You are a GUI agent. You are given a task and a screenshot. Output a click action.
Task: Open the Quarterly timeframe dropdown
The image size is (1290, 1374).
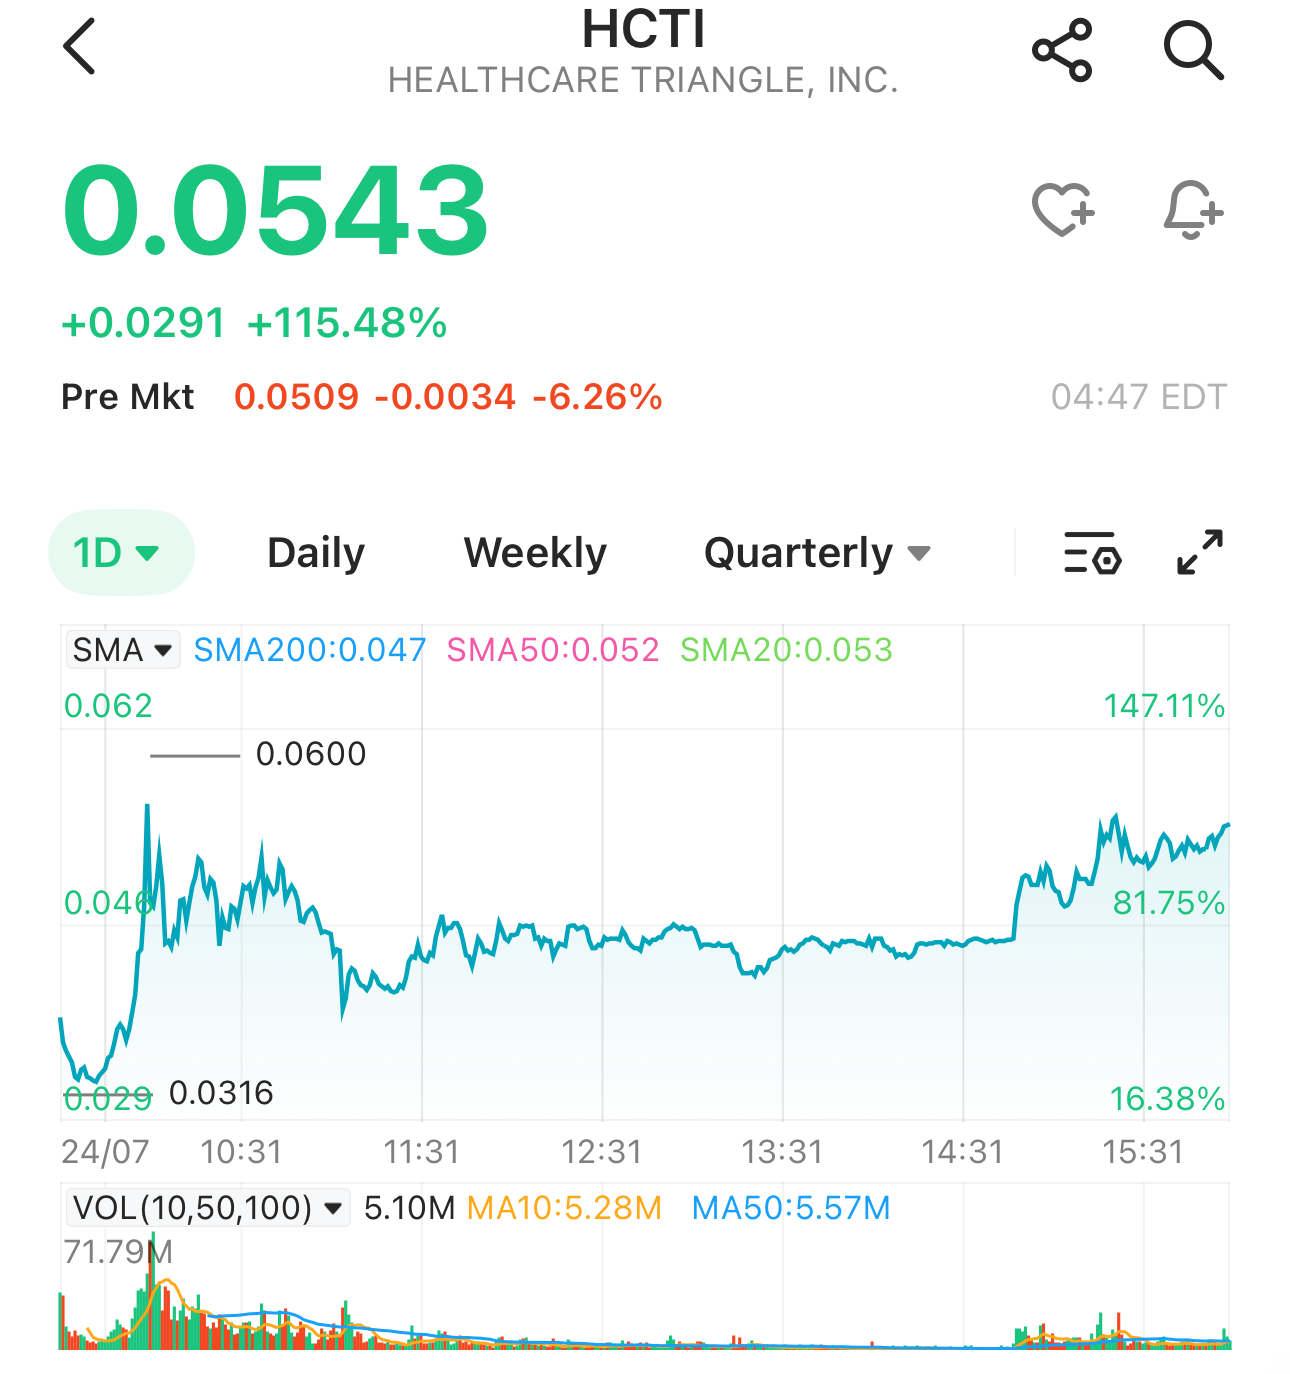817,553
